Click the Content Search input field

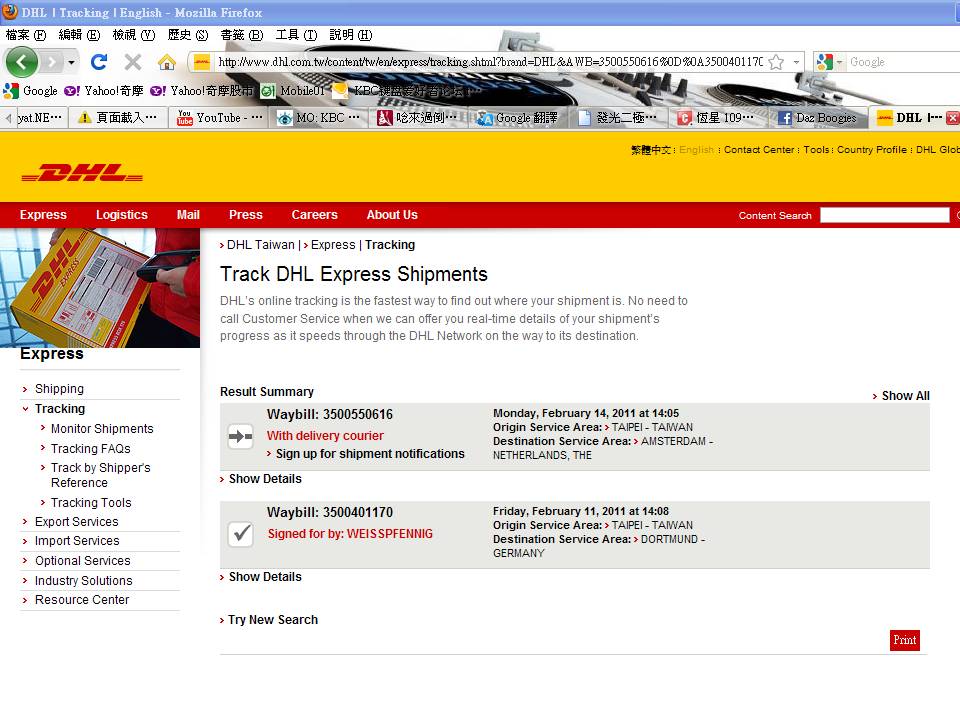click(884, 214)
